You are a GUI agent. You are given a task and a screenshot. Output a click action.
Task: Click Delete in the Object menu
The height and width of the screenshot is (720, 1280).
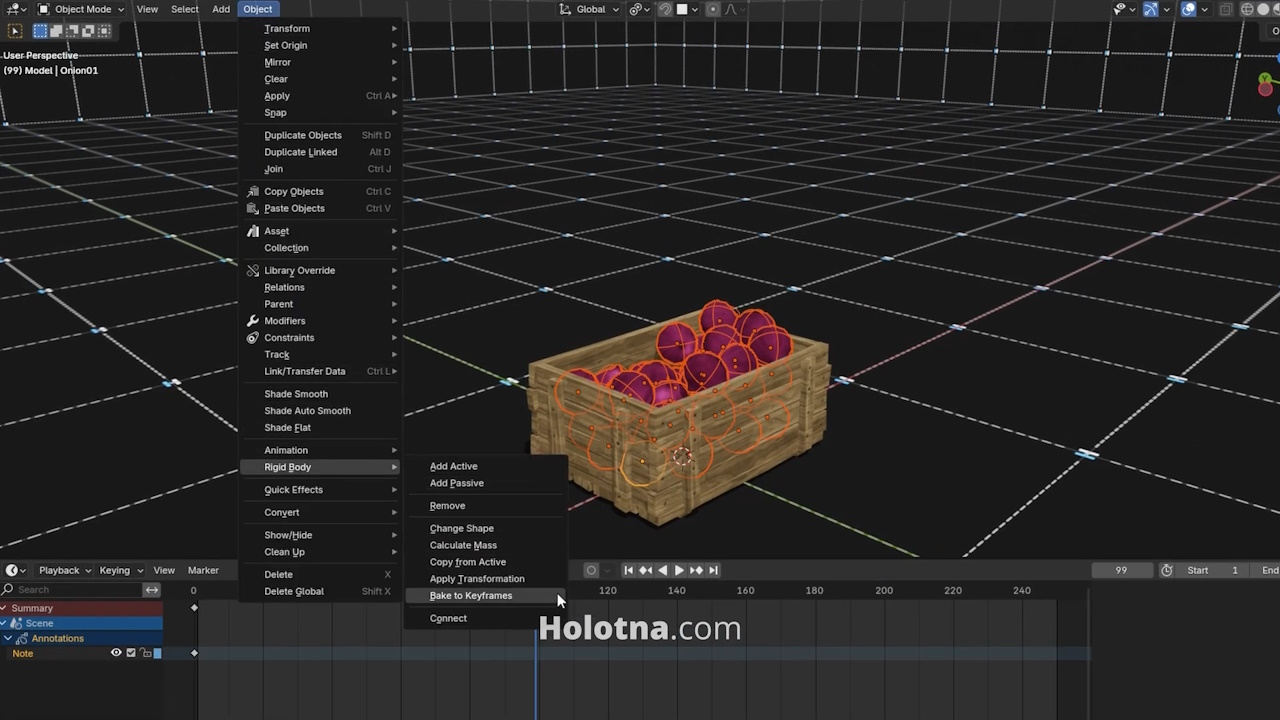tap(321, 575)
